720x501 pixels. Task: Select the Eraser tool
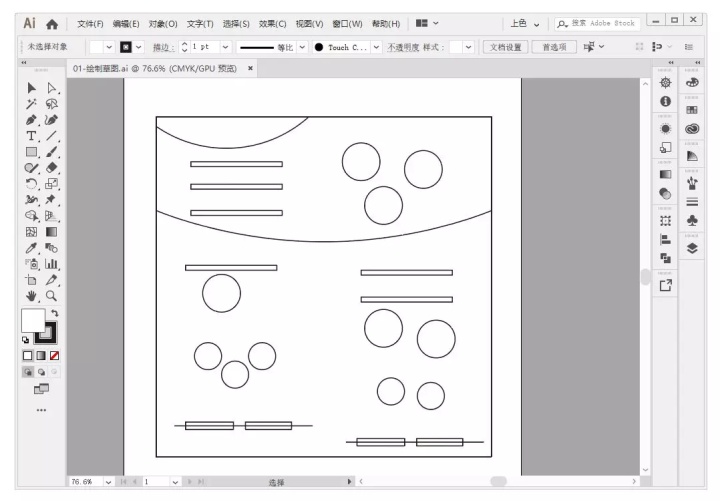click(x=51, y=168)
